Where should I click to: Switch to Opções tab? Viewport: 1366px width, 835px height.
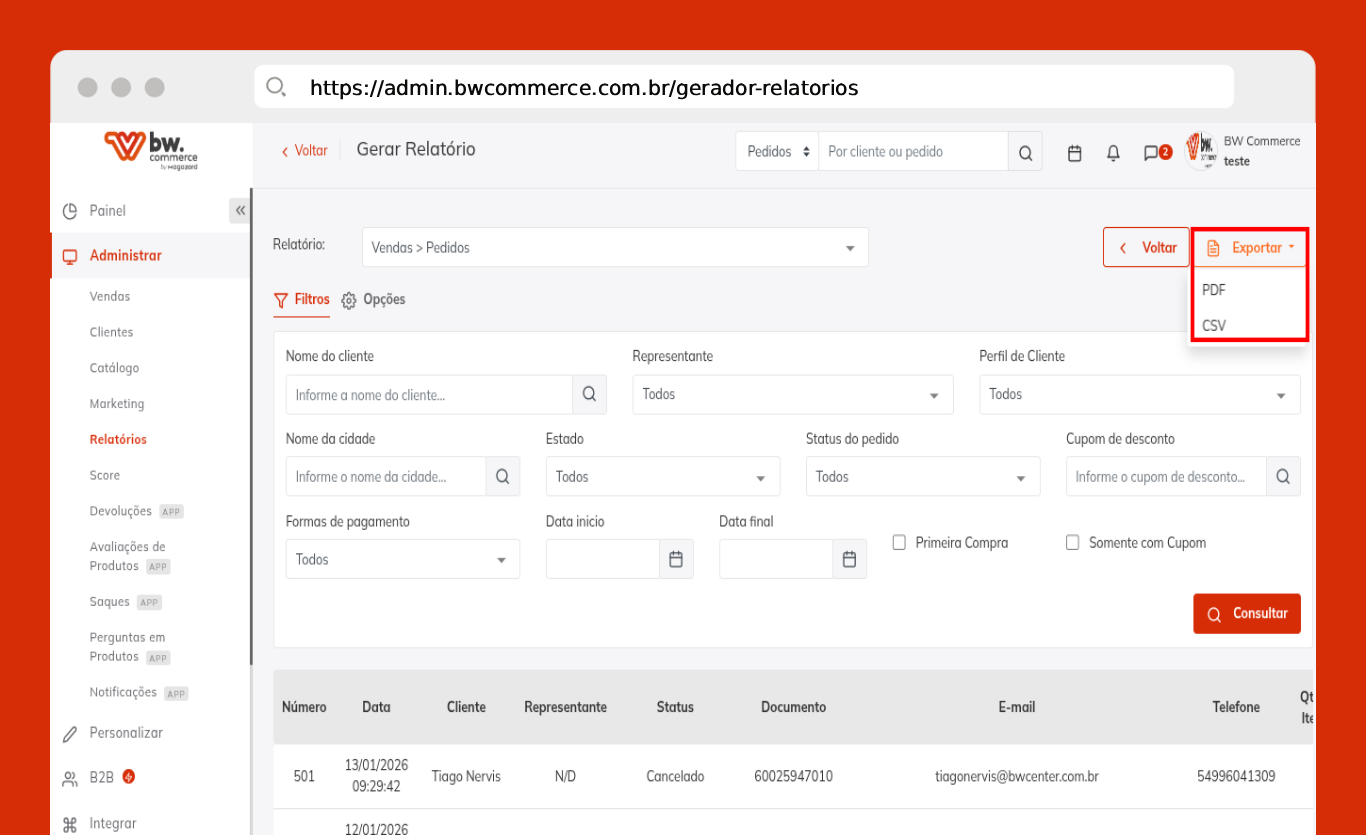point(374,300)
